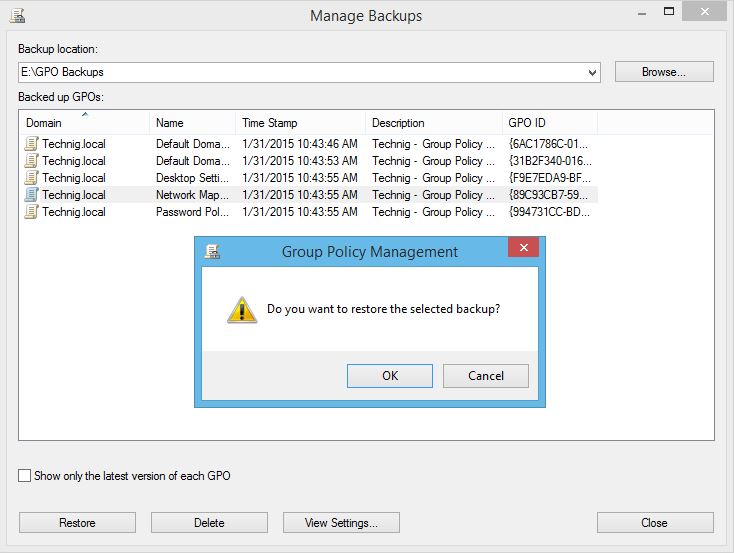
Task: Click time stamp 1/31/2015 10:43:46 AM
Action: coord(300,144)
